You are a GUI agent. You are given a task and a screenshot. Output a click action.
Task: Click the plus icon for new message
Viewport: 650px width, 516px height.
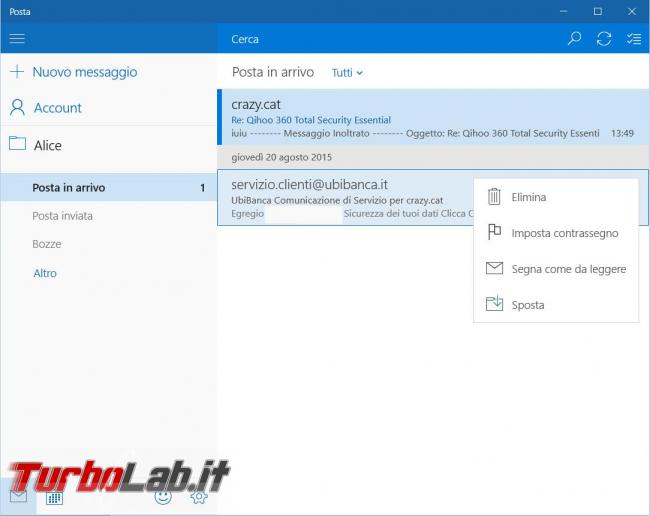click(17, 71)
